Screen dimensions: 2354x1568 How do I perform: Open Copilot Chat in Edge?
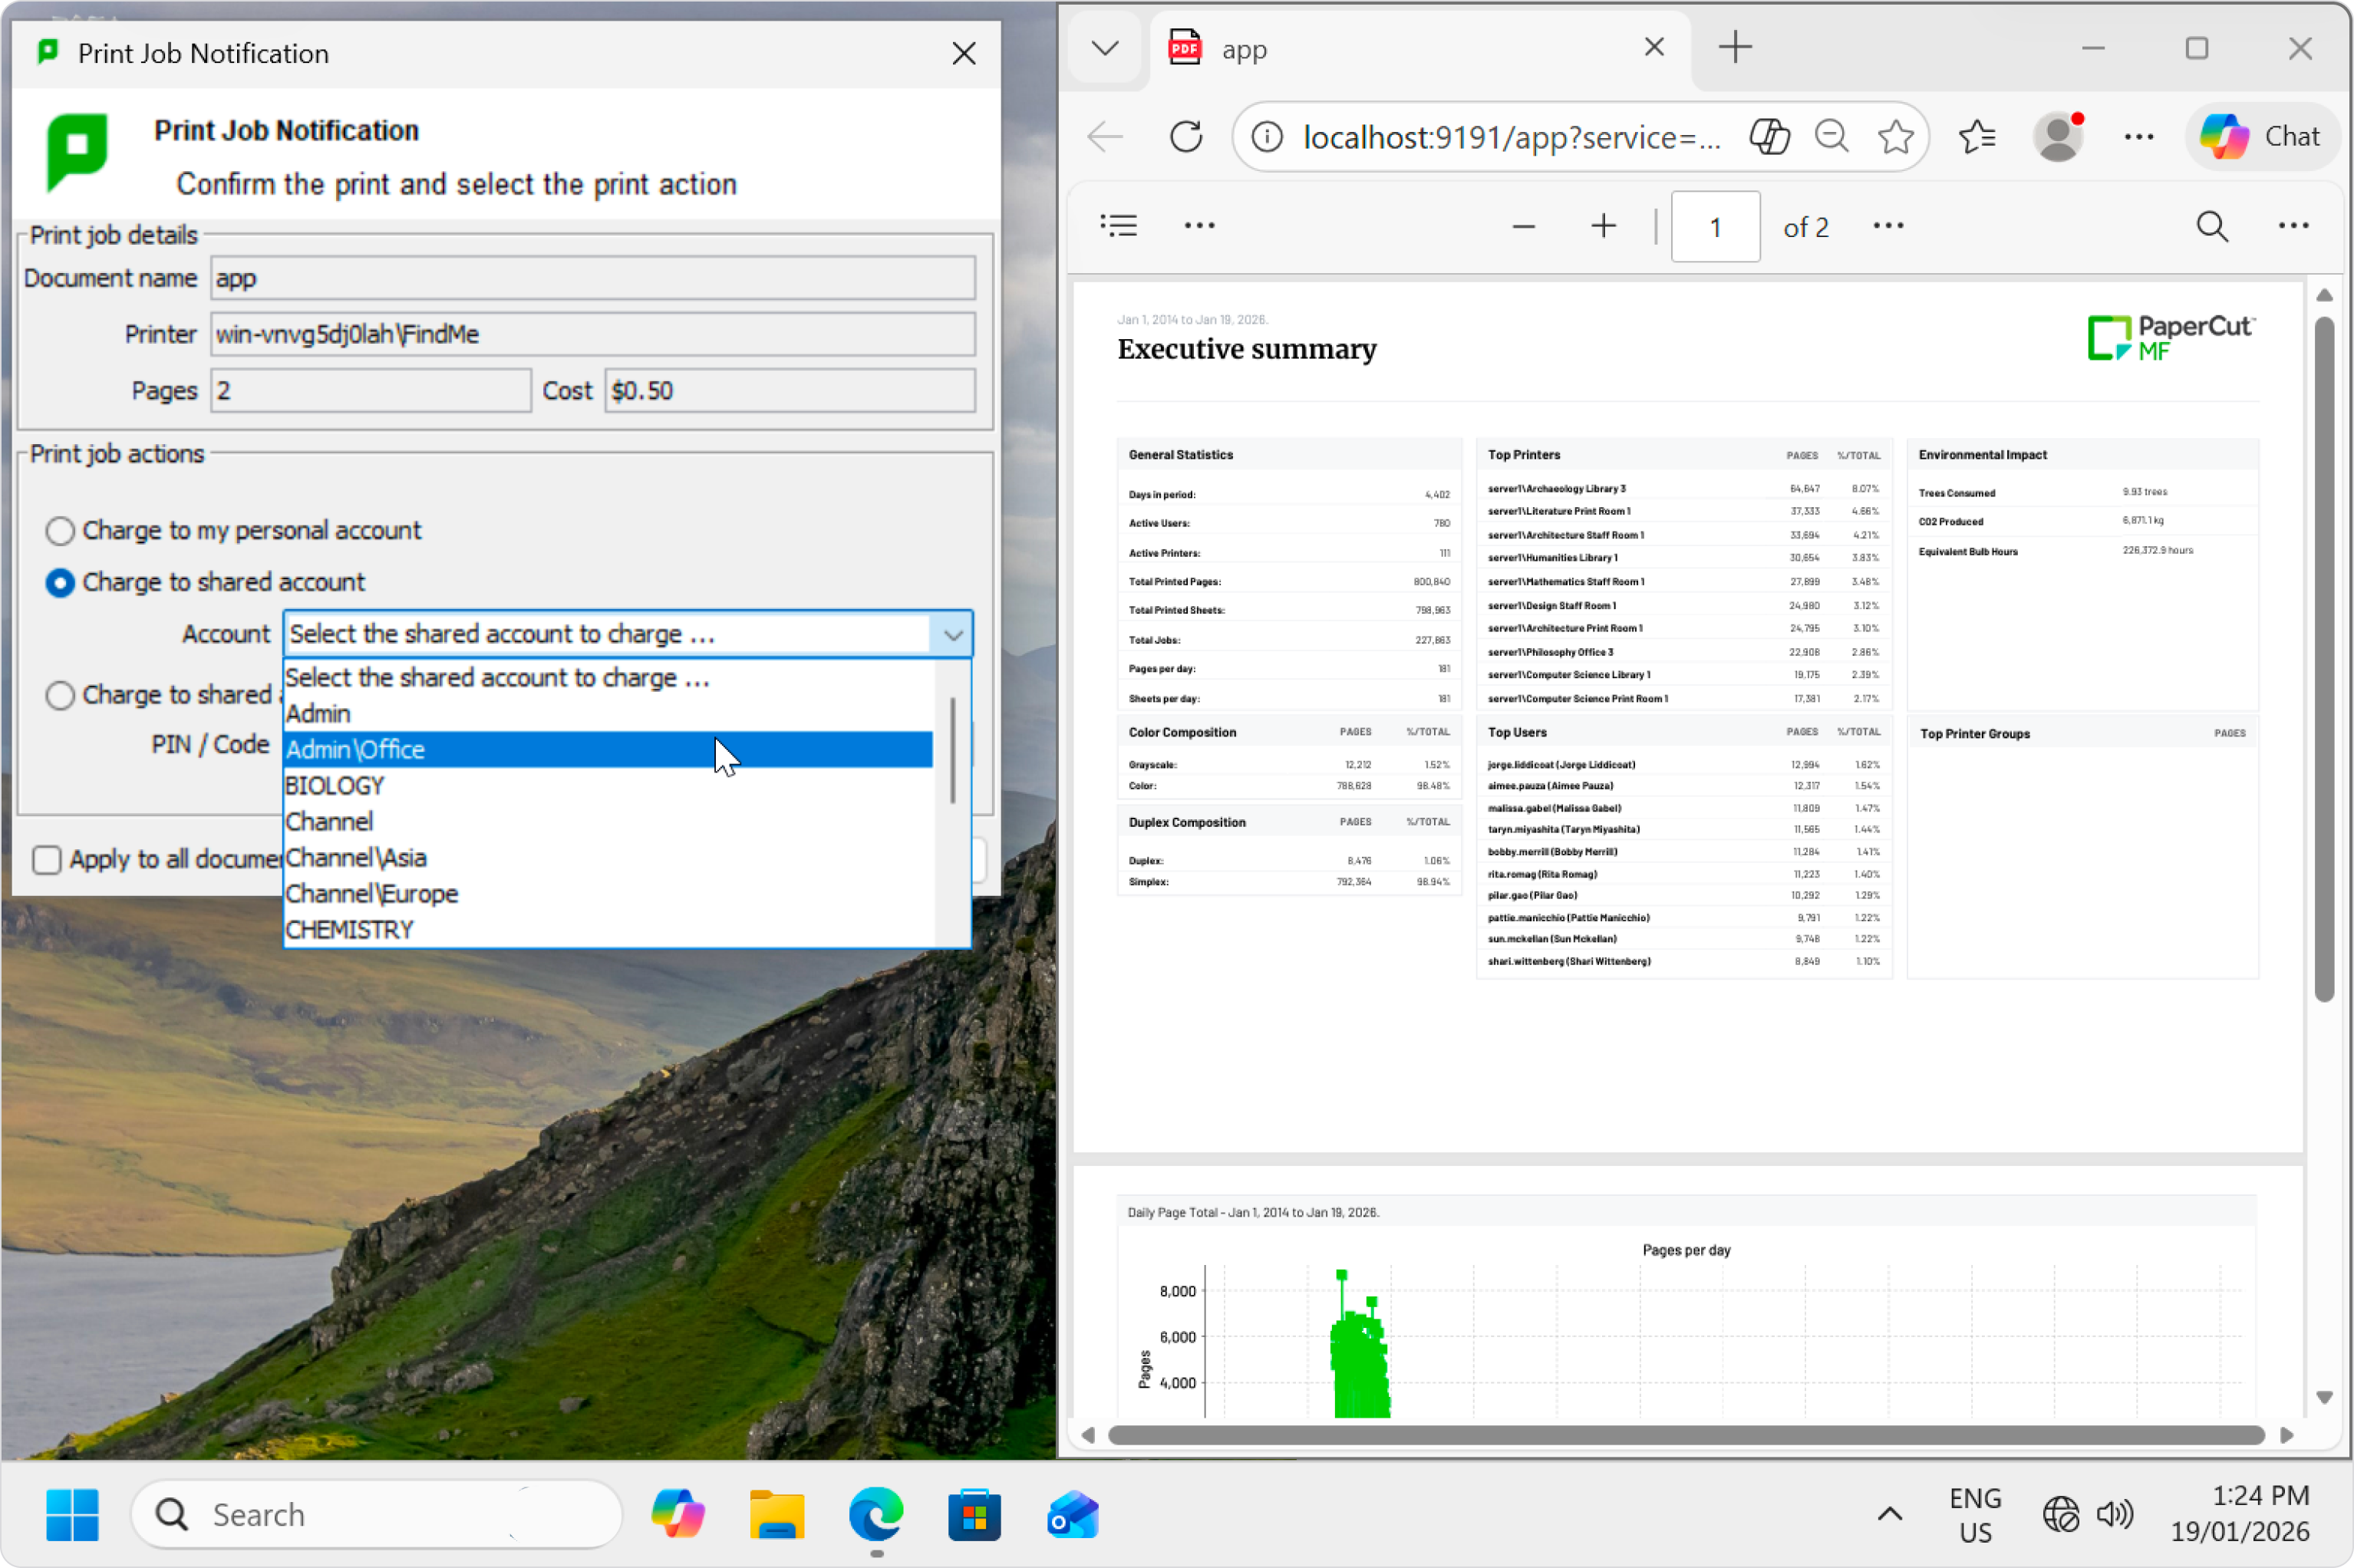[x=2261, y=136]
